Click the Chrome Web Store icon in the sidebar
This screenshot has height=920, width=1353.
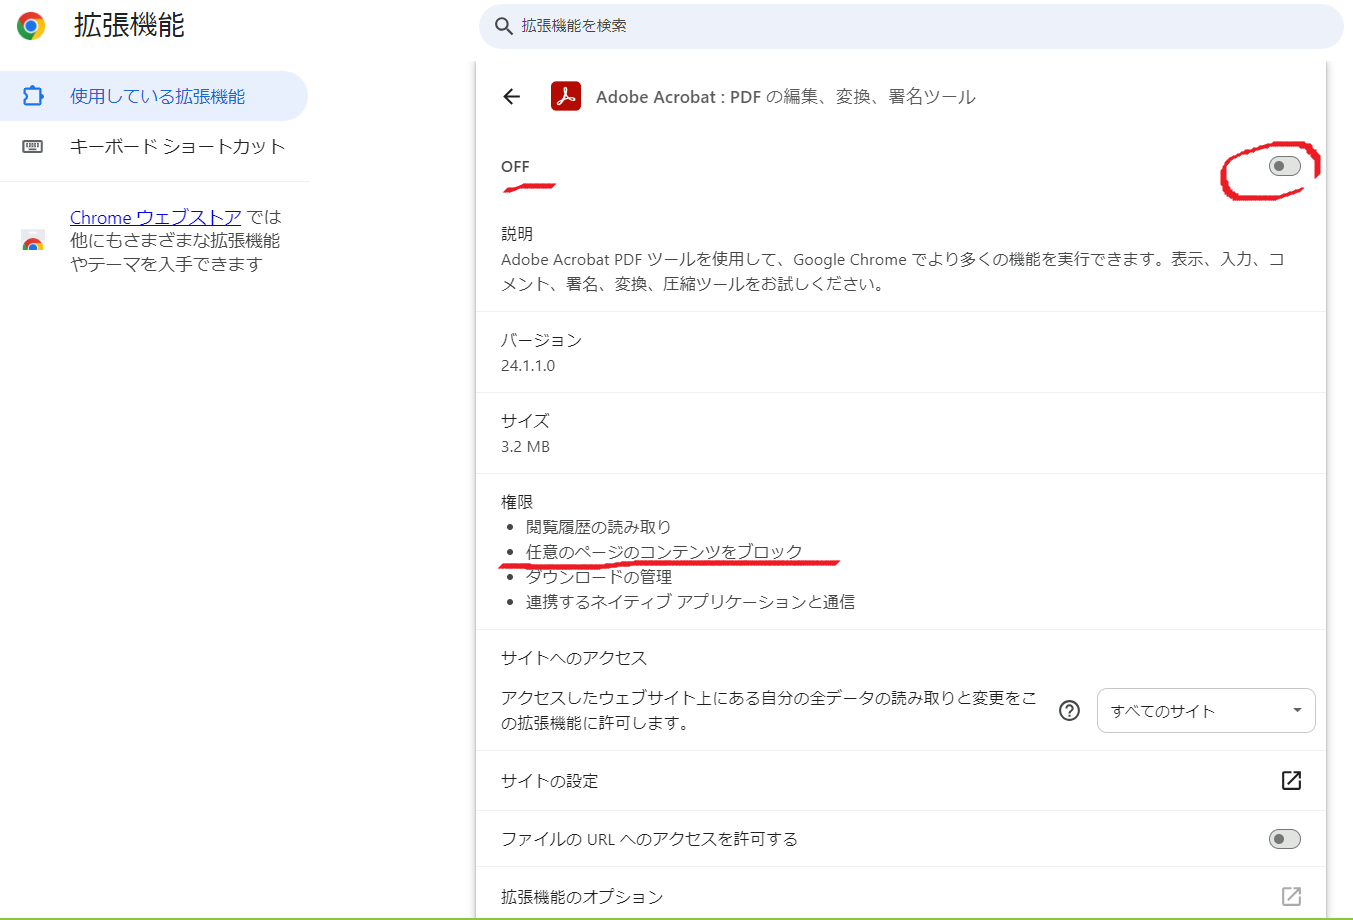(33, 241)
